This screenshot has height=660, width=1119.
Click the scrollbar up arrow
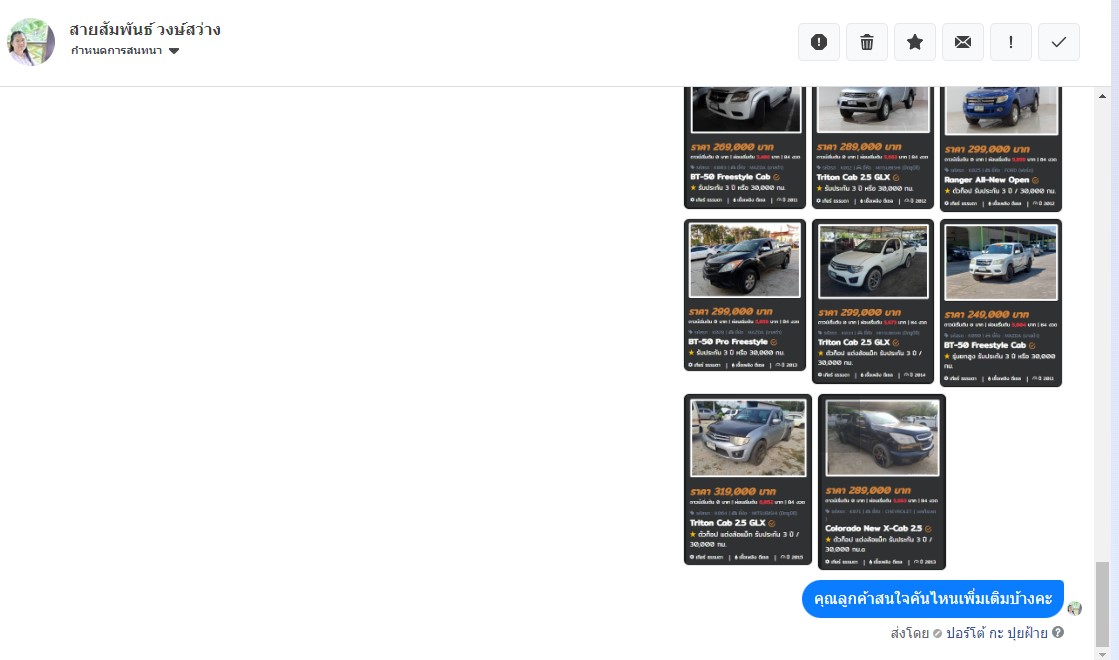point(1103,96)
